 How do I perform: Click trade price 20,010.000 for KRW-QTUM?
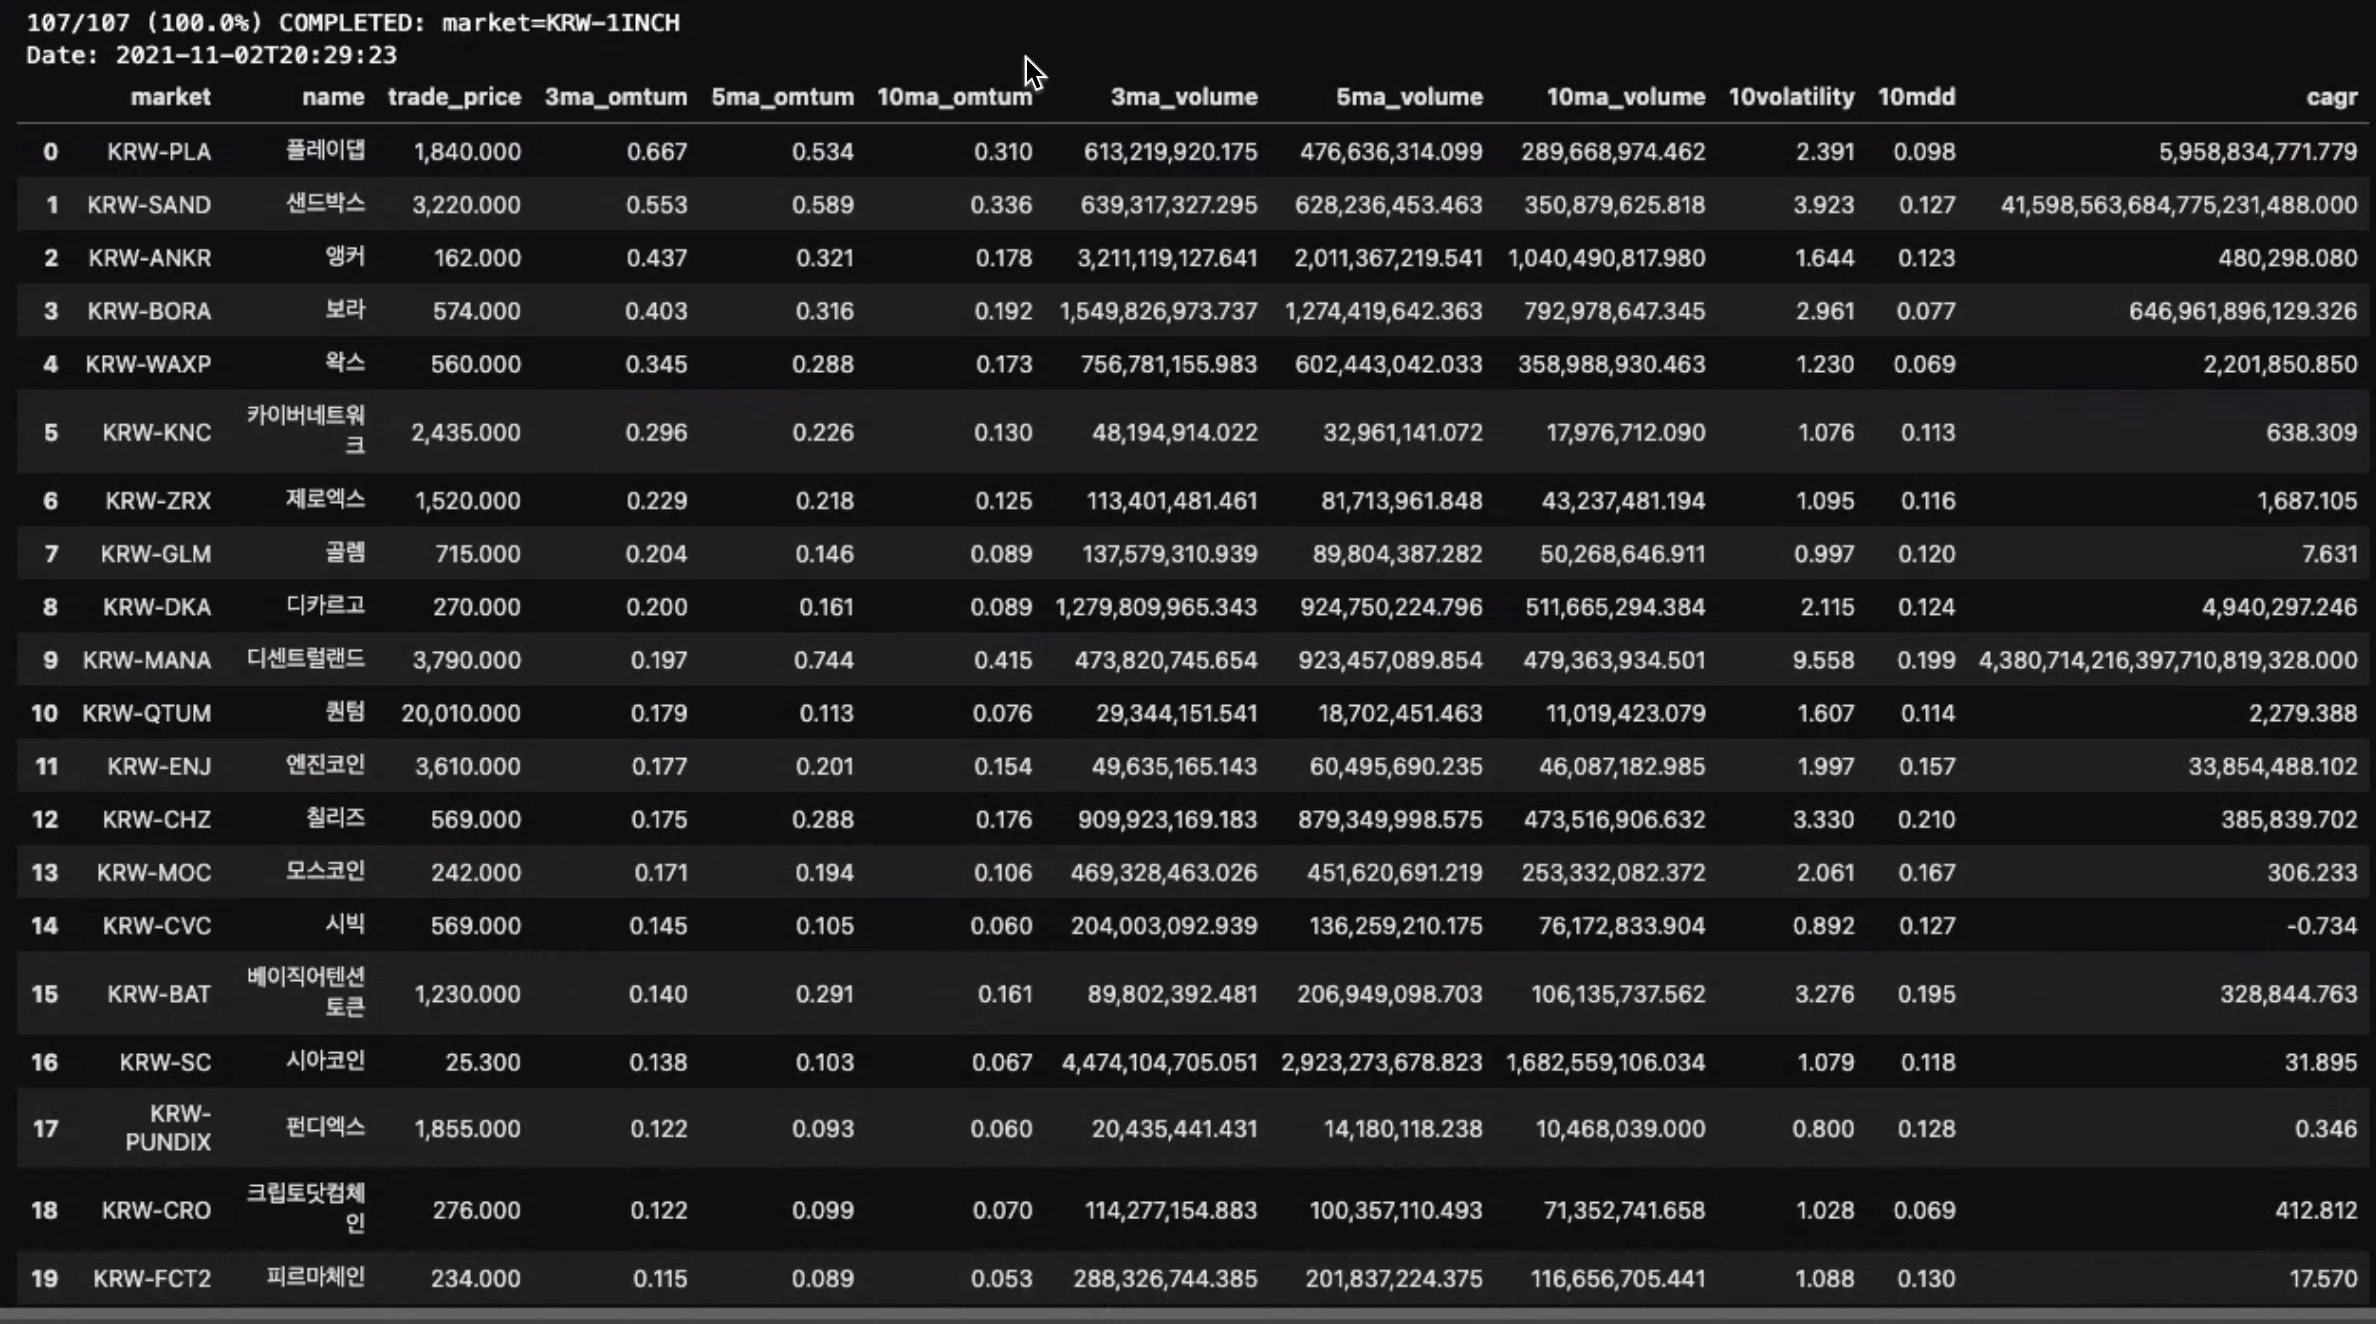[x=461, y=713]
